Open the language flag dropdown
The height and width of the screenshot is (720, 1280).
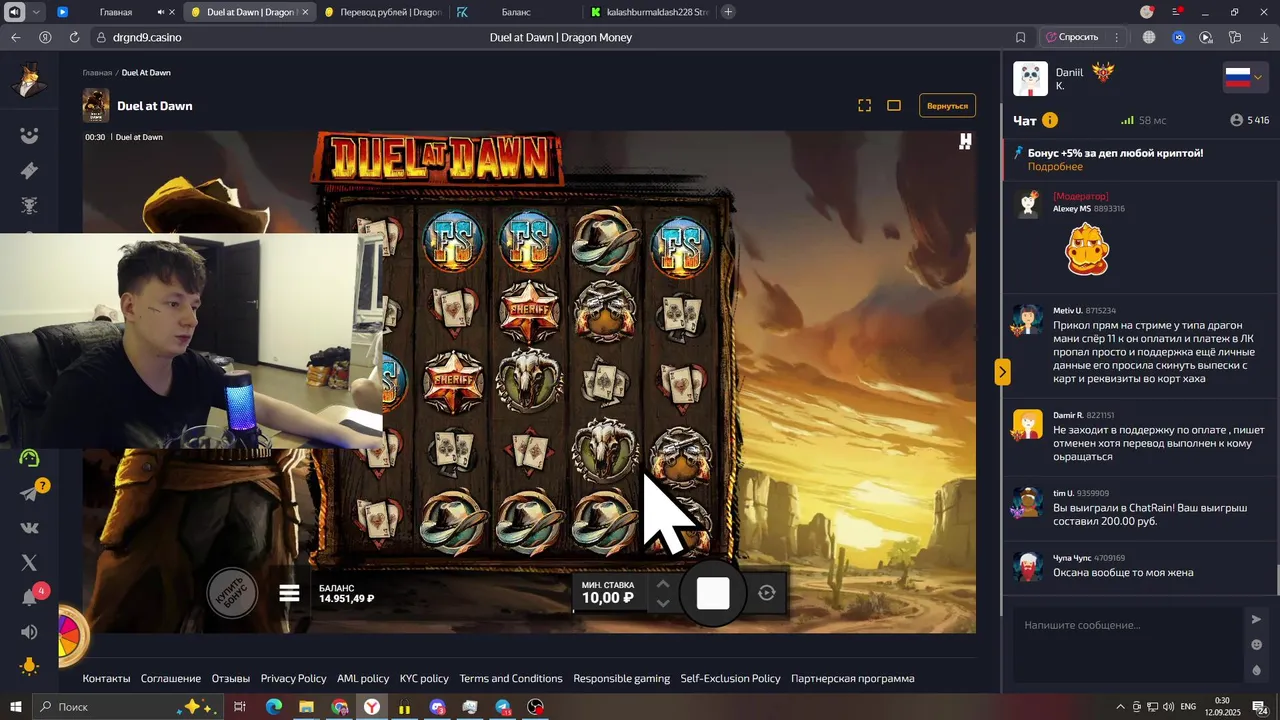(x=1244, y=78)
